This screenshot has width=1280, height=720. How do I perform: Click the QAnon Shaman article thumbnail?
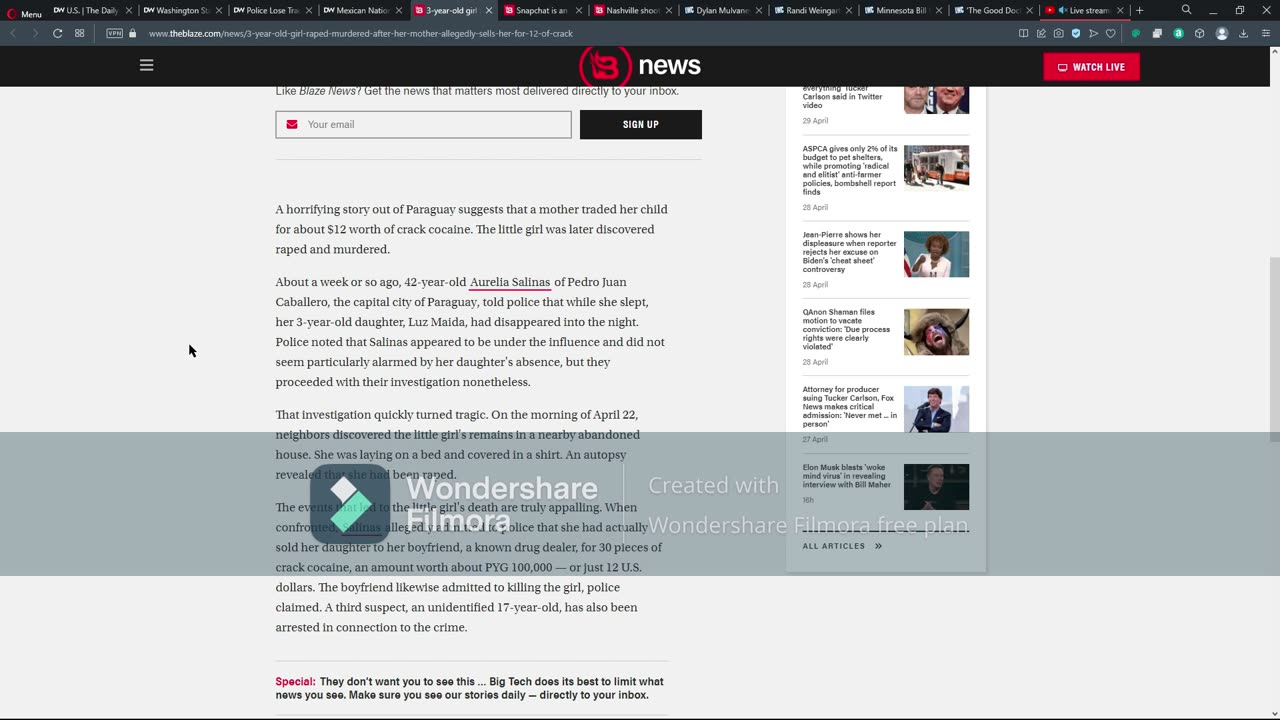[x=936, y=332]
